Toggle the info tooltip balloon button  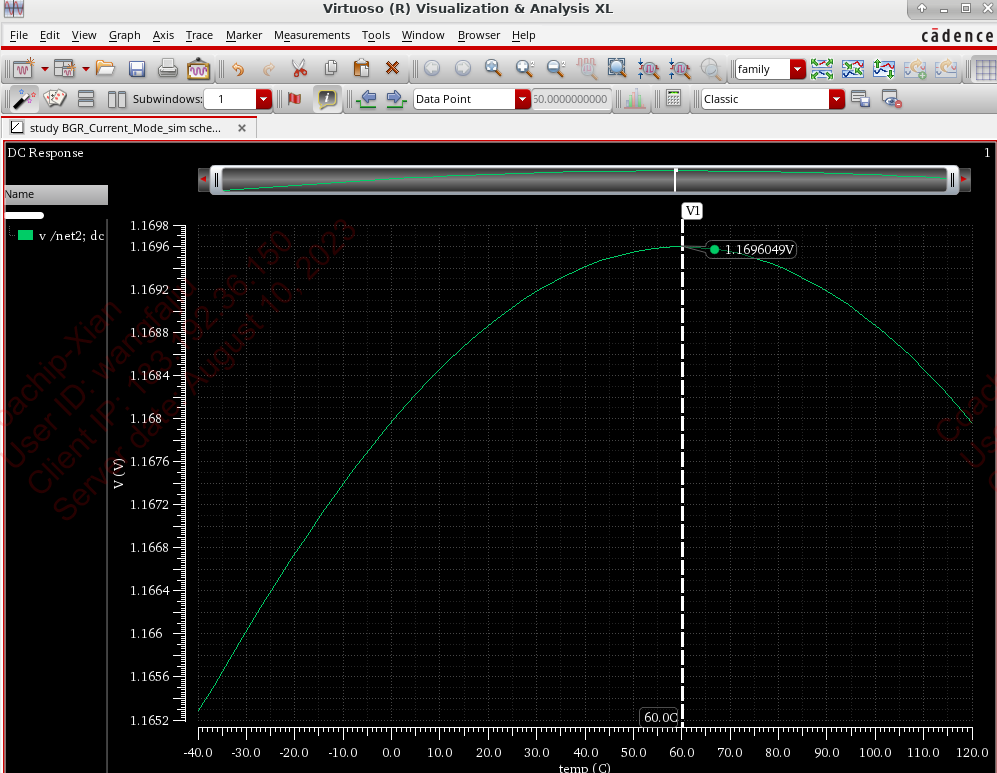point(326,99)
